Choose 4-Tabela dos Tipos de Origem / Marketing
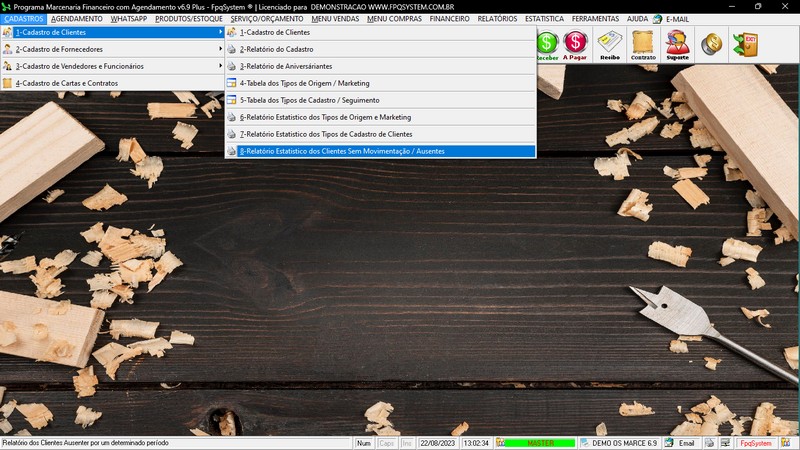 (381, 83)
